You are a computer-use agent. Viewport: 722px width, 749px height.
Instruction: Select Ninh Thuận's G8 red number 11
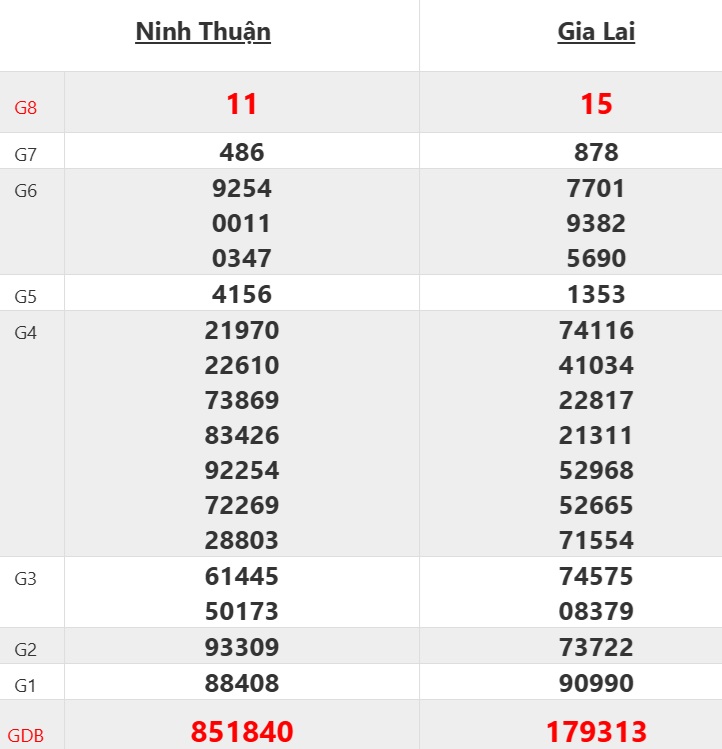click(242, 104)
